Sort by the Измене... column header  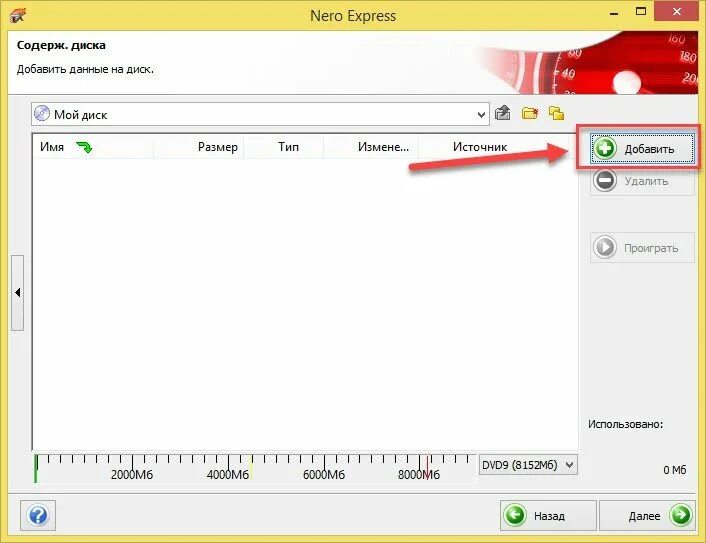click(371, 147)
